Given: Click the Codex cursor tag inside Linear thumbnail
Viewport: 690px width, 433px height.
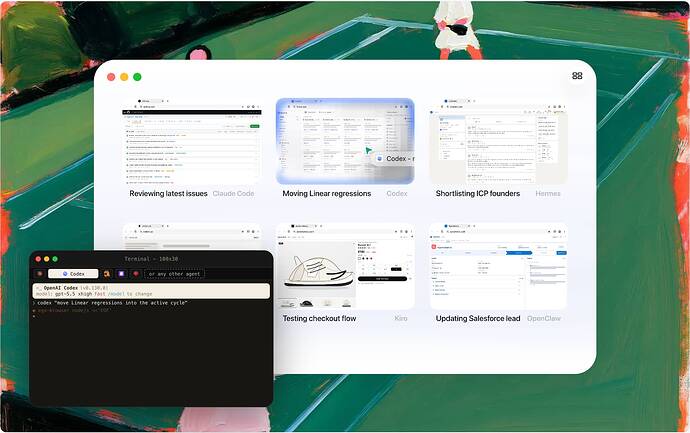Looking at the screenshot, I should click(x=394, y=158).
